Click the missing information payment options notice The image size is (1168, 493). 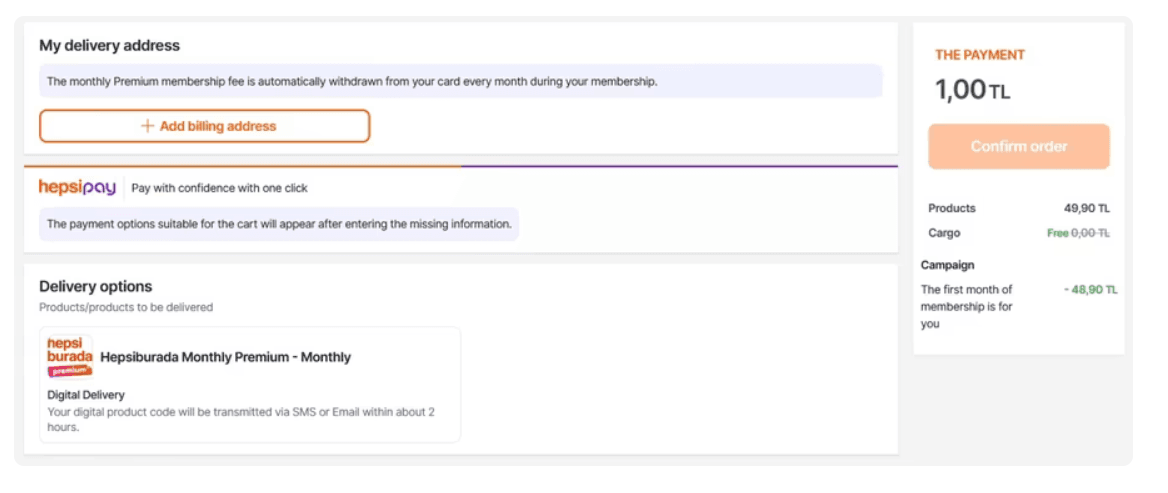coord(279,223)
